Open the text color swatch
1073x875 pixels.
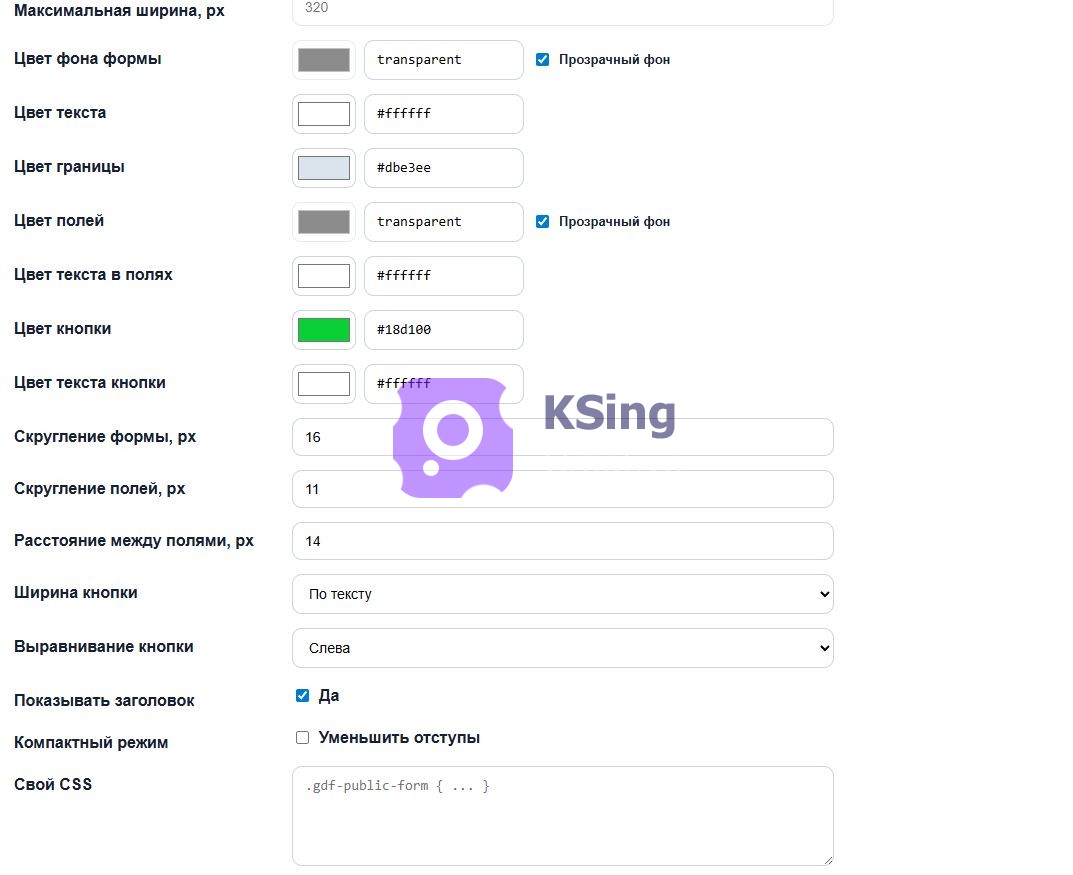coord(324,114)
